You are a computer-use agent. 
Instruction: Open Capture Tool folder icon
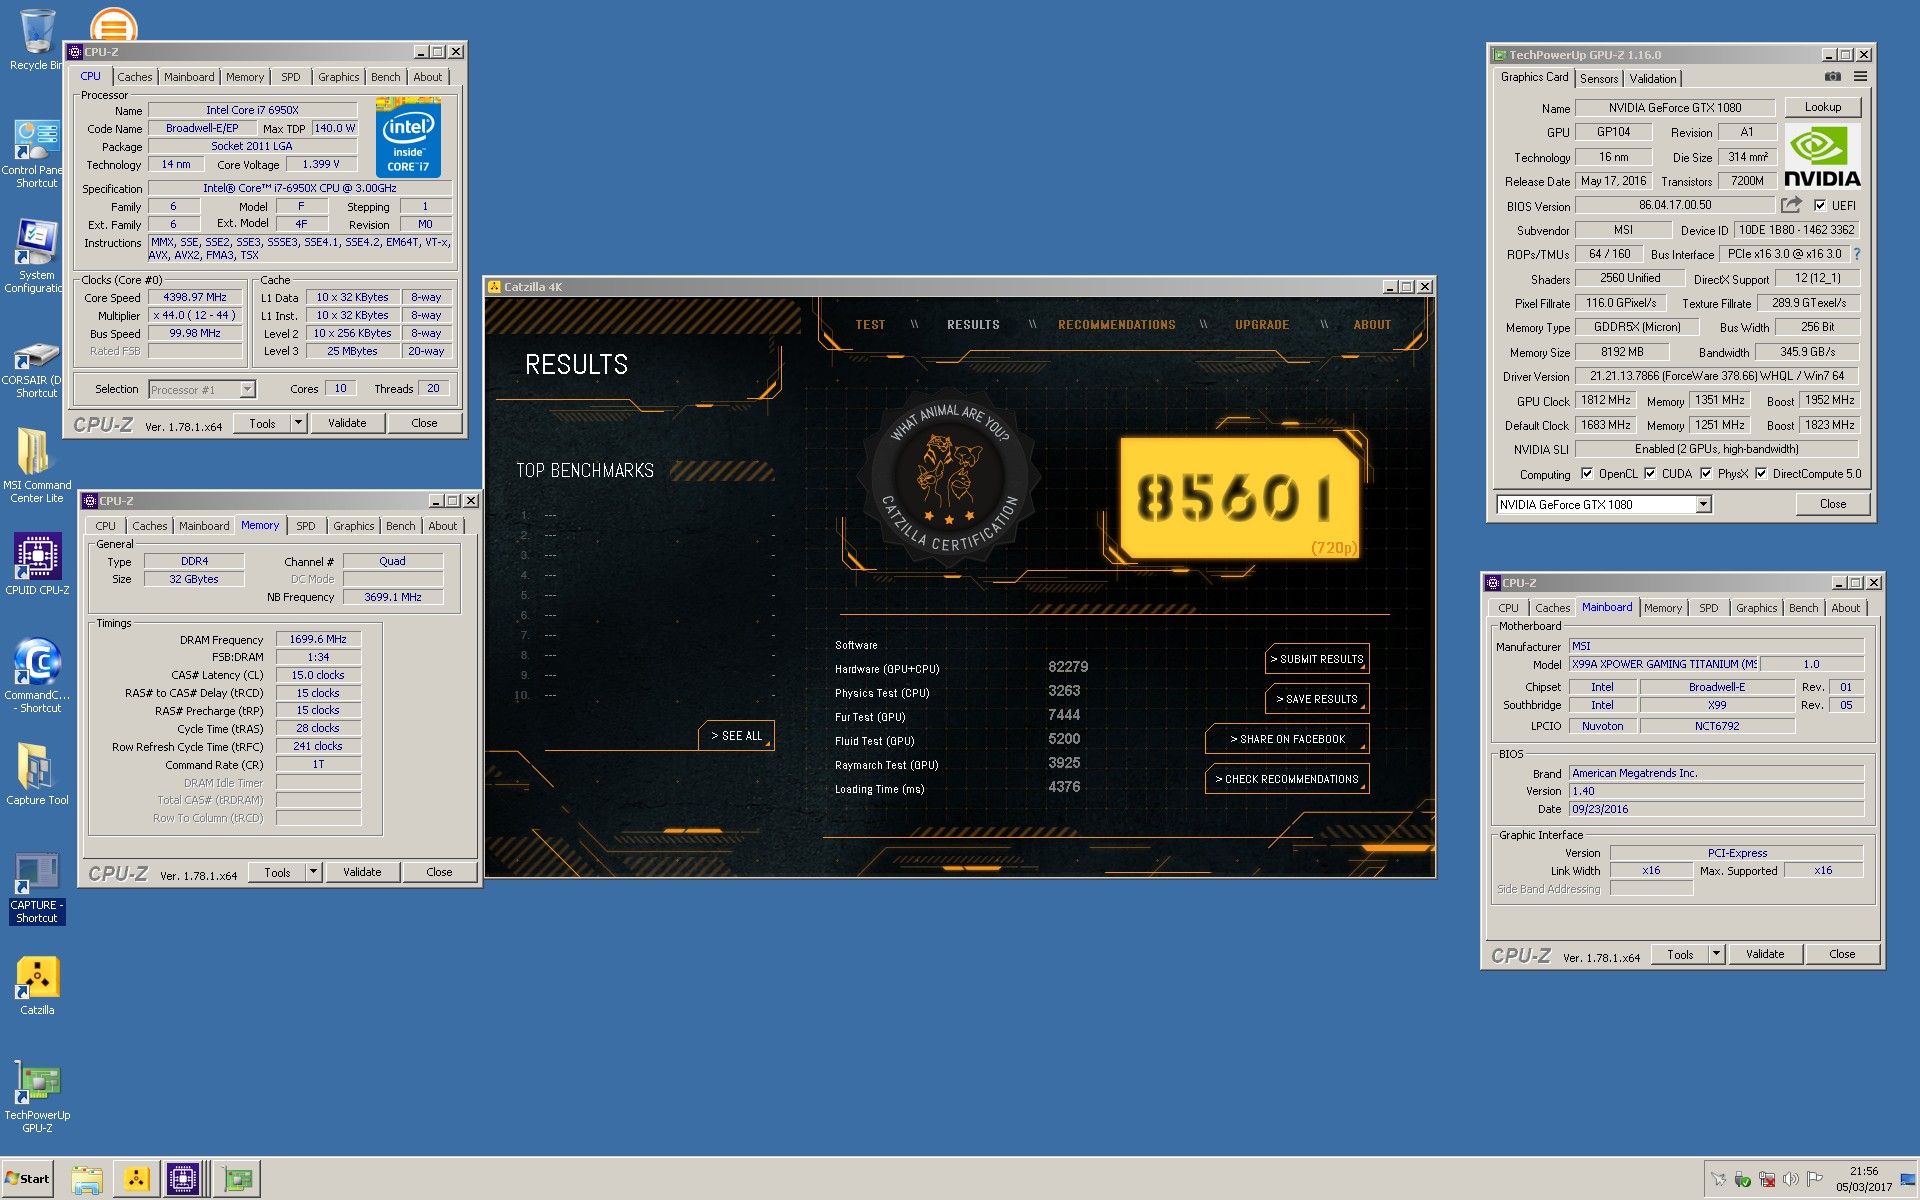(x=37, y=774)
